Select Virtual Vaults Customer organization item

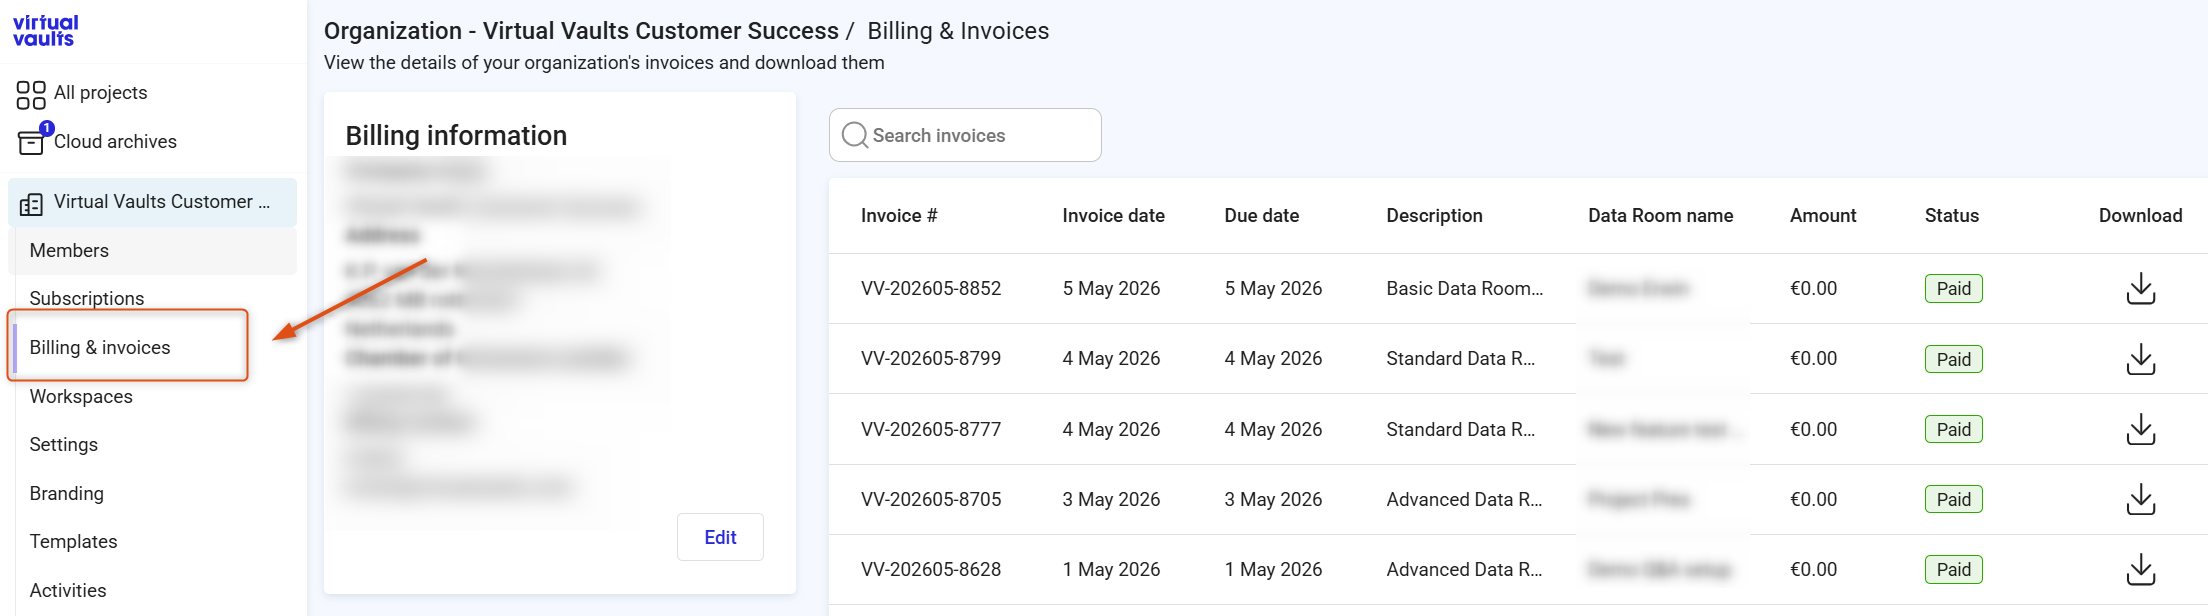tap(152, 202)
